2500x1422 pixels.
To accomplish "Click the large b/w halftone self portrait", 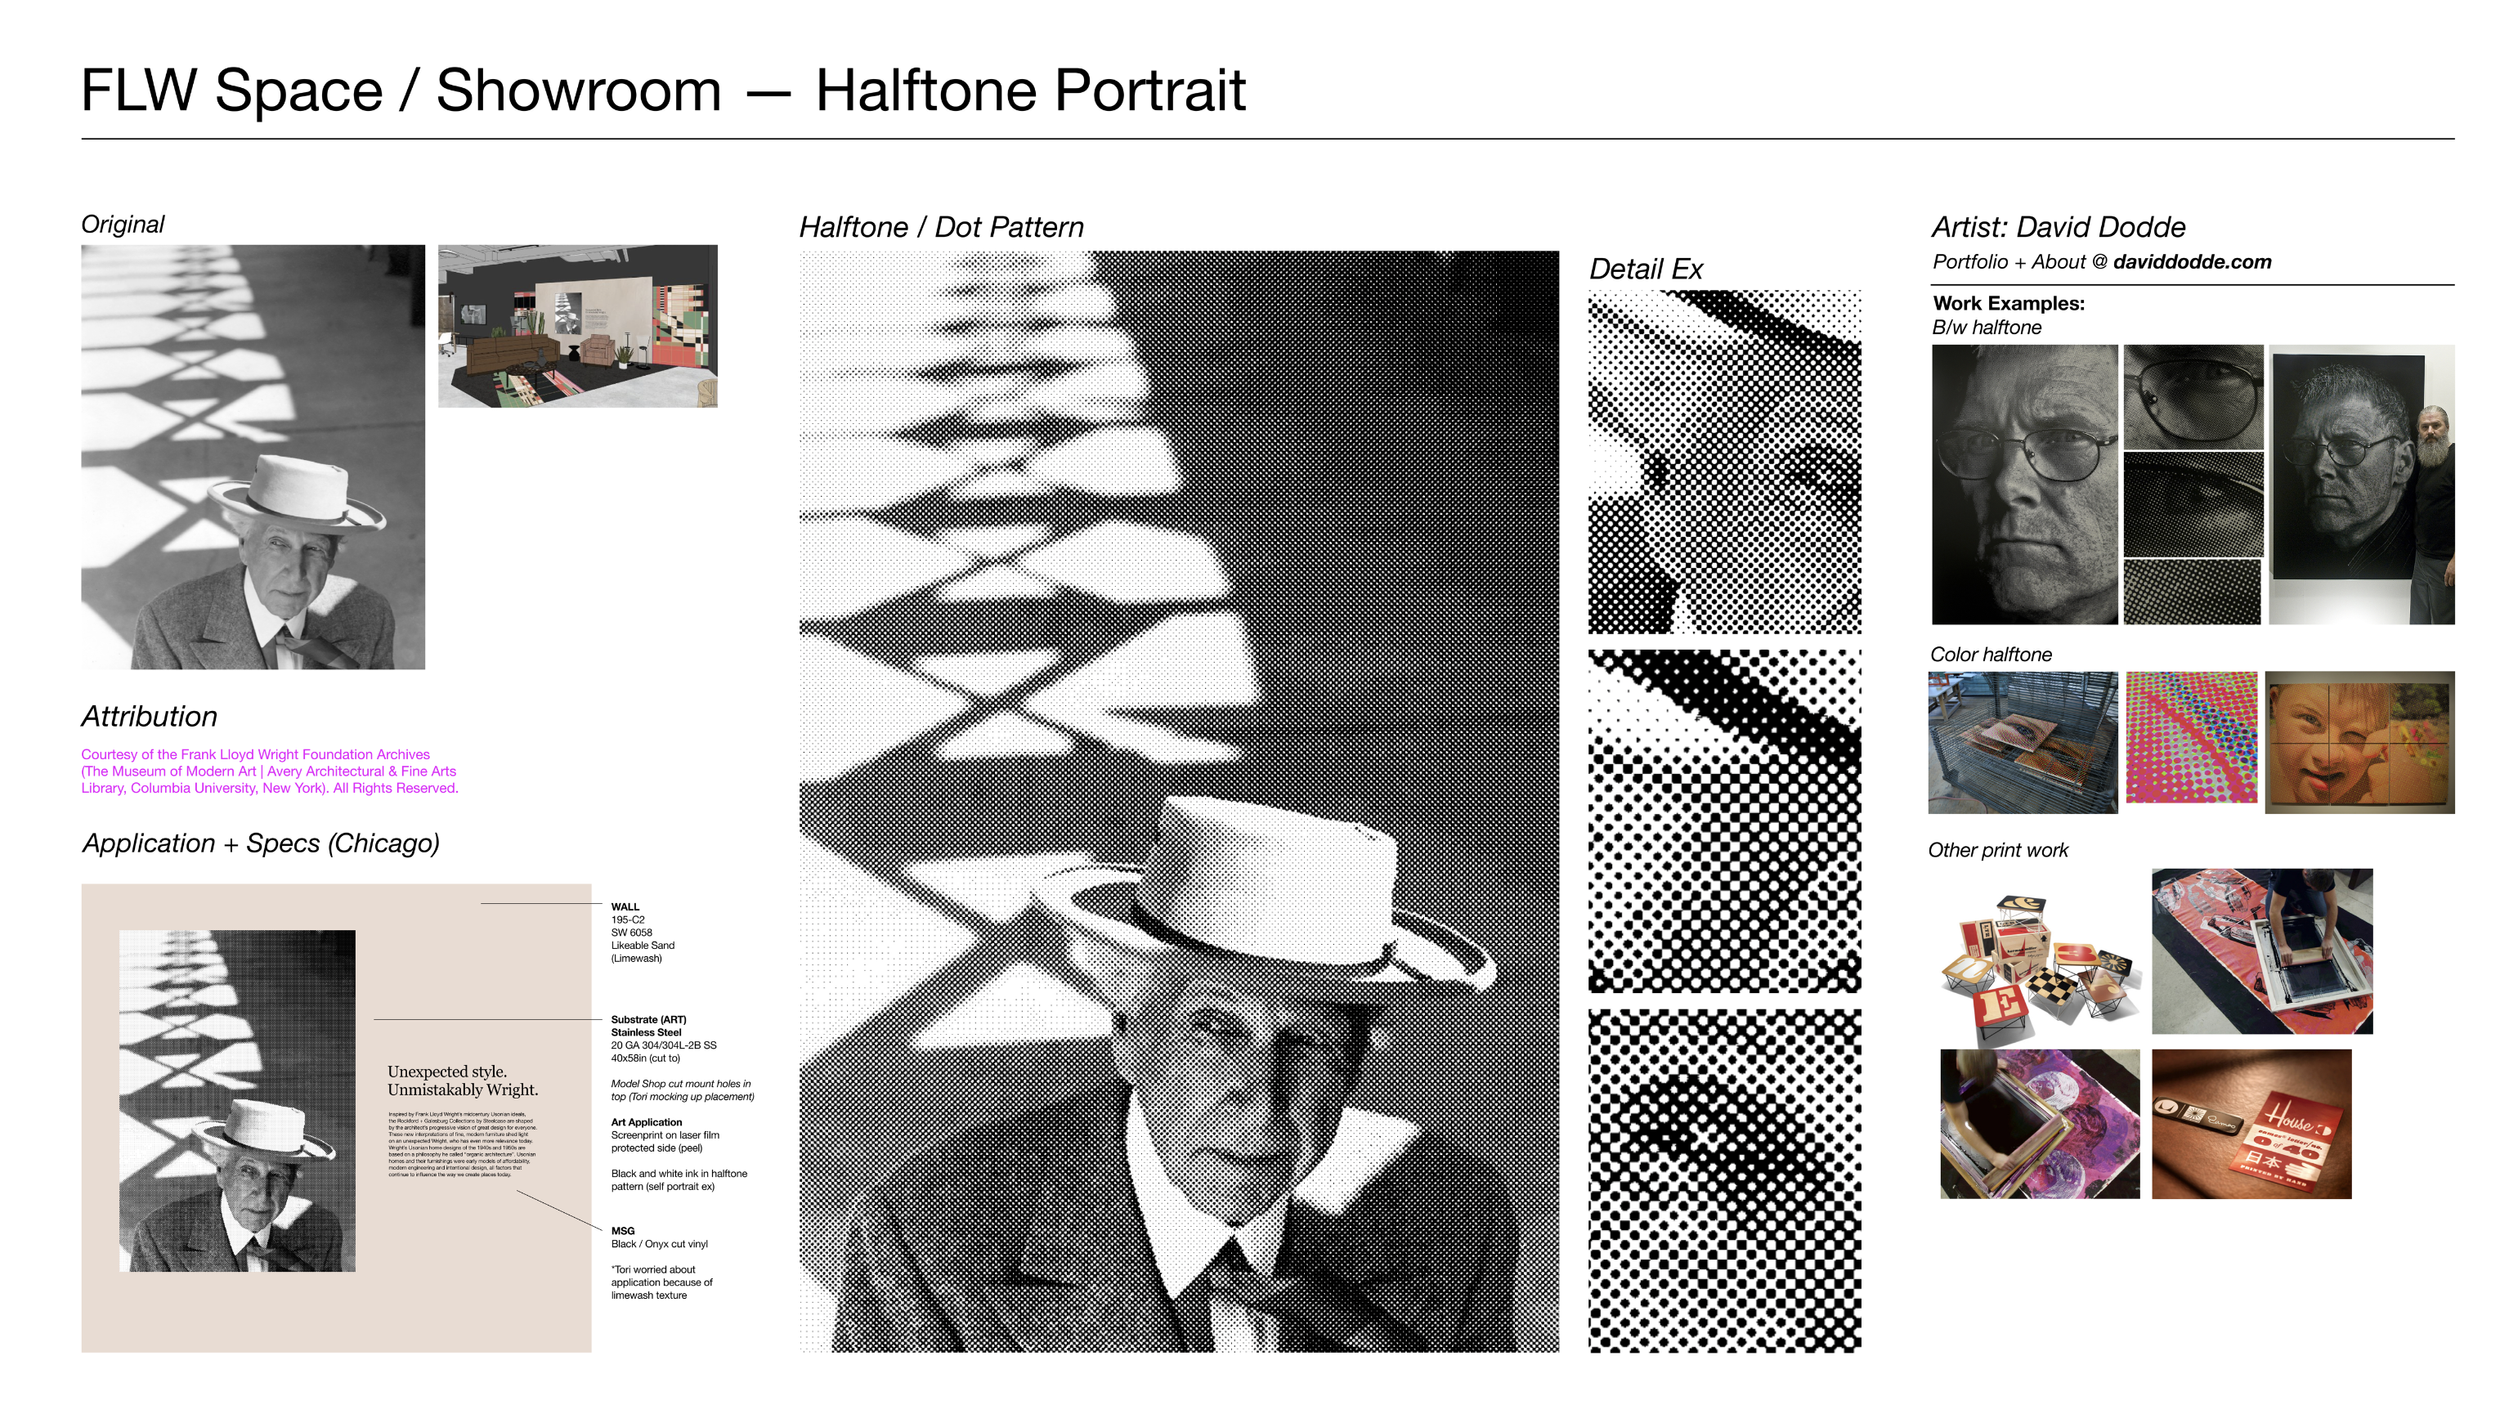I will [2024, 484].
